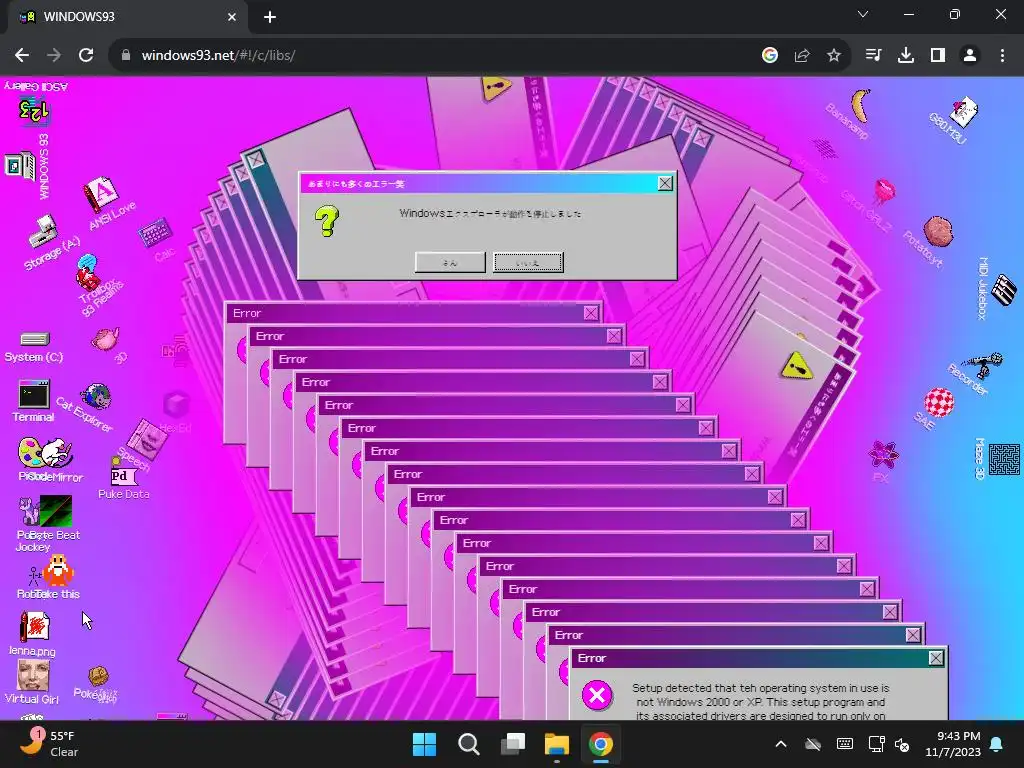Toggle the Chrome side panel

938,55
